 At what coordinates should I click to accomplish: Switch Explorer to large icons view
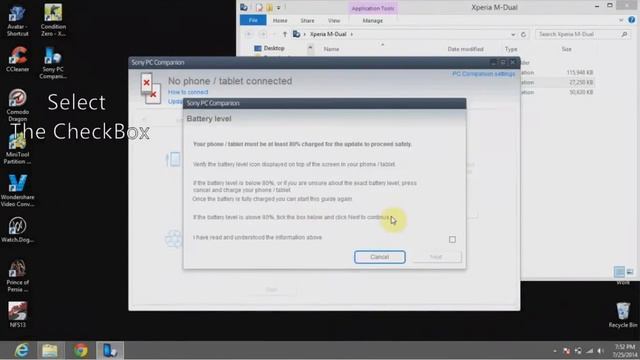630,271
